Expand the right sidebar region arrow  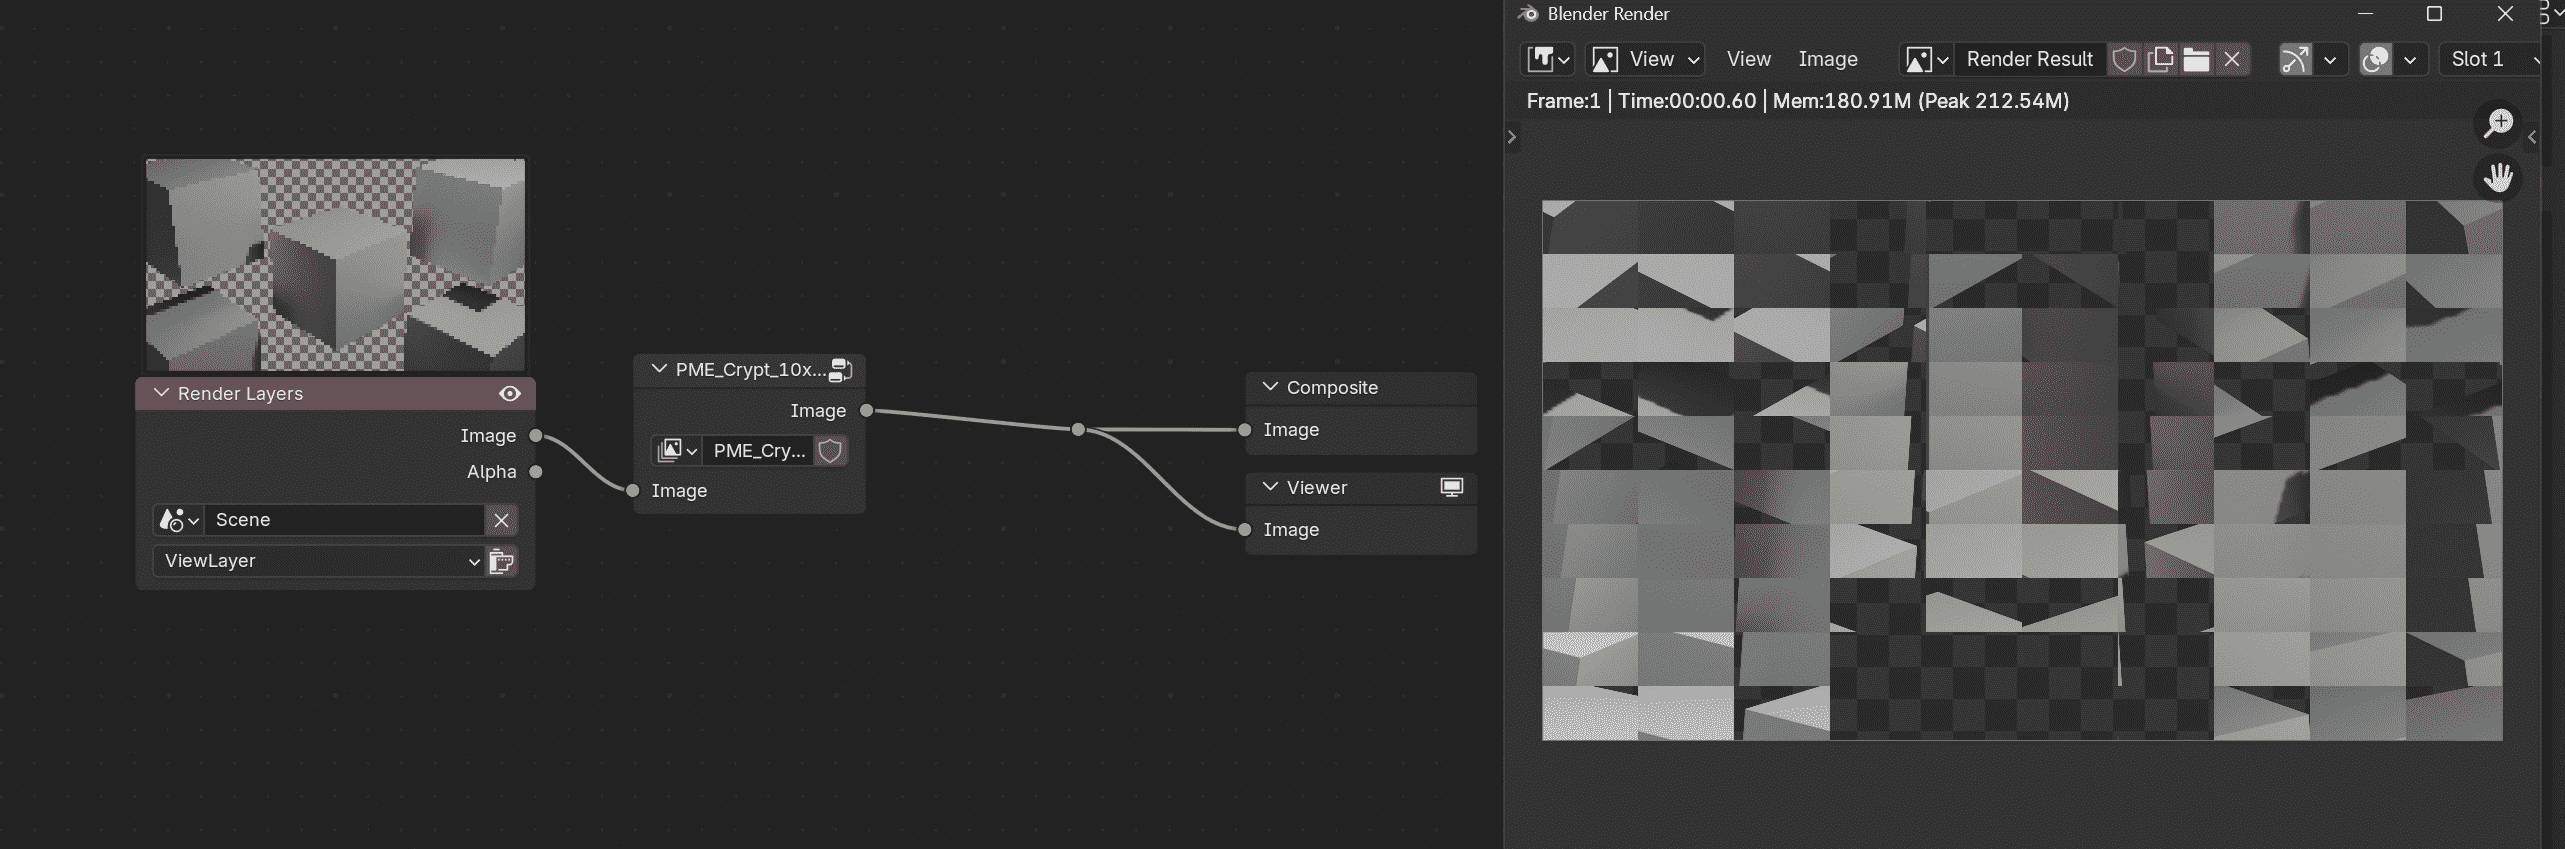point(2531,136)
